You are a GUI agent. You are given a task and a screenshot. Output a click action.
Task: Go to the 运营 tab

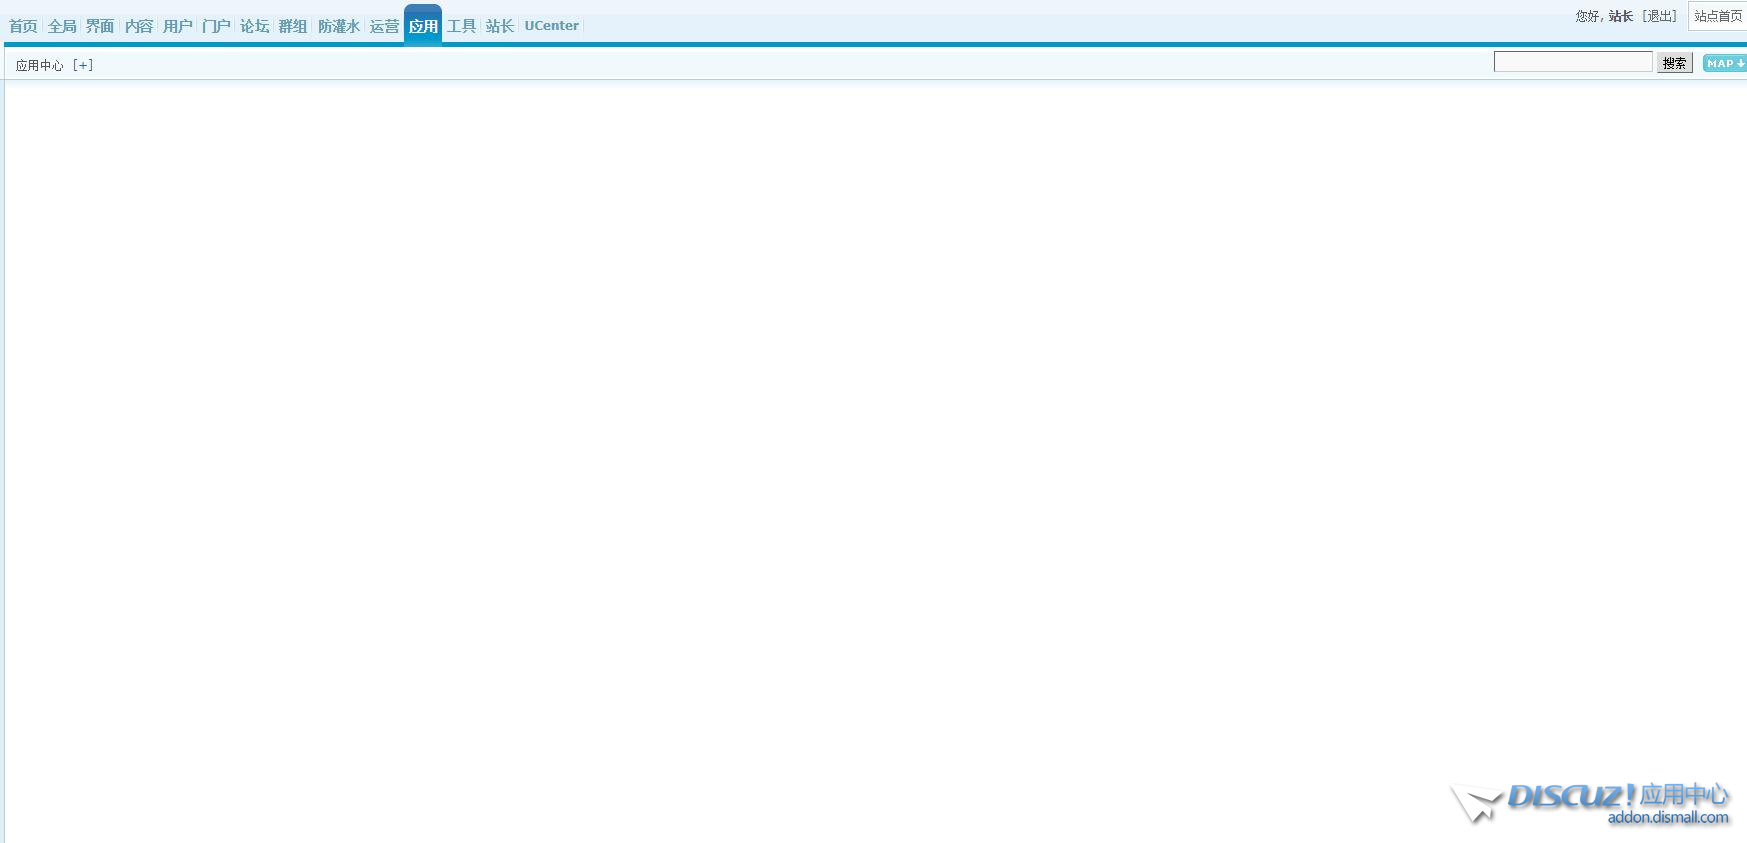(x=384, y=26)
